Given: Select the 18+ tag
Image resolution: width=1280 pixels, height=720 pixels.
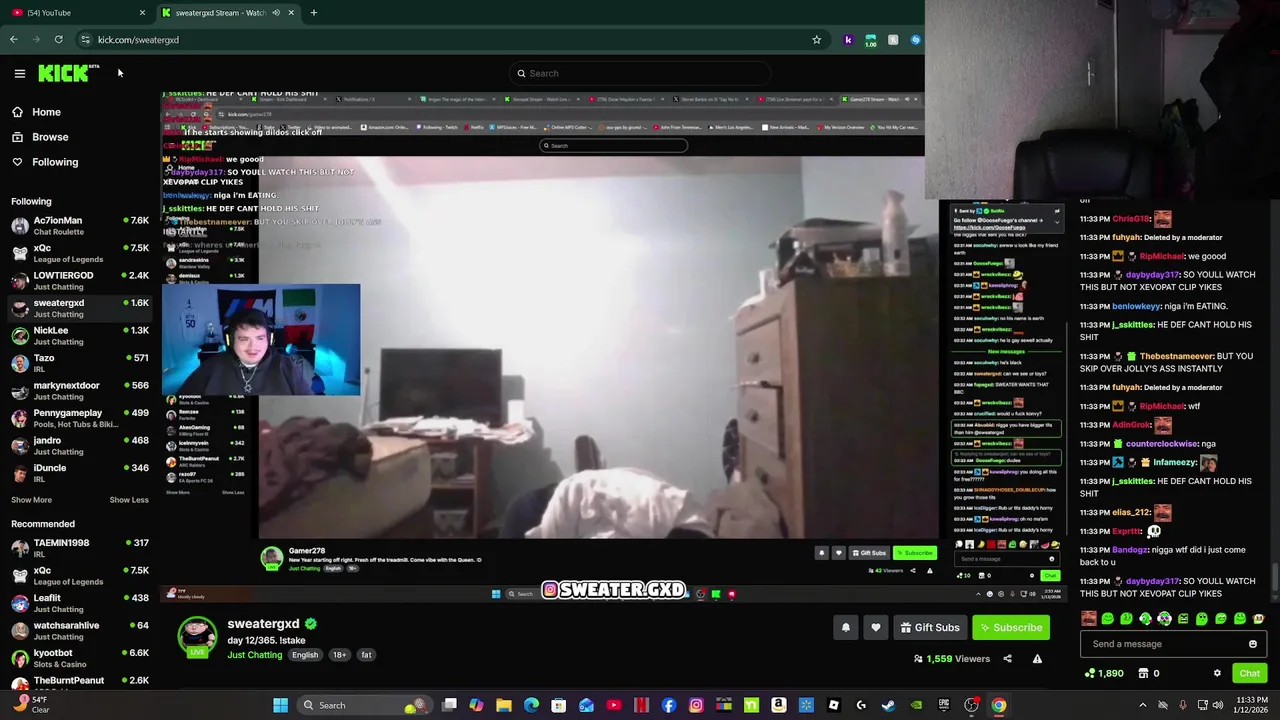Looking at the screenshot, I should pos(339,655).
